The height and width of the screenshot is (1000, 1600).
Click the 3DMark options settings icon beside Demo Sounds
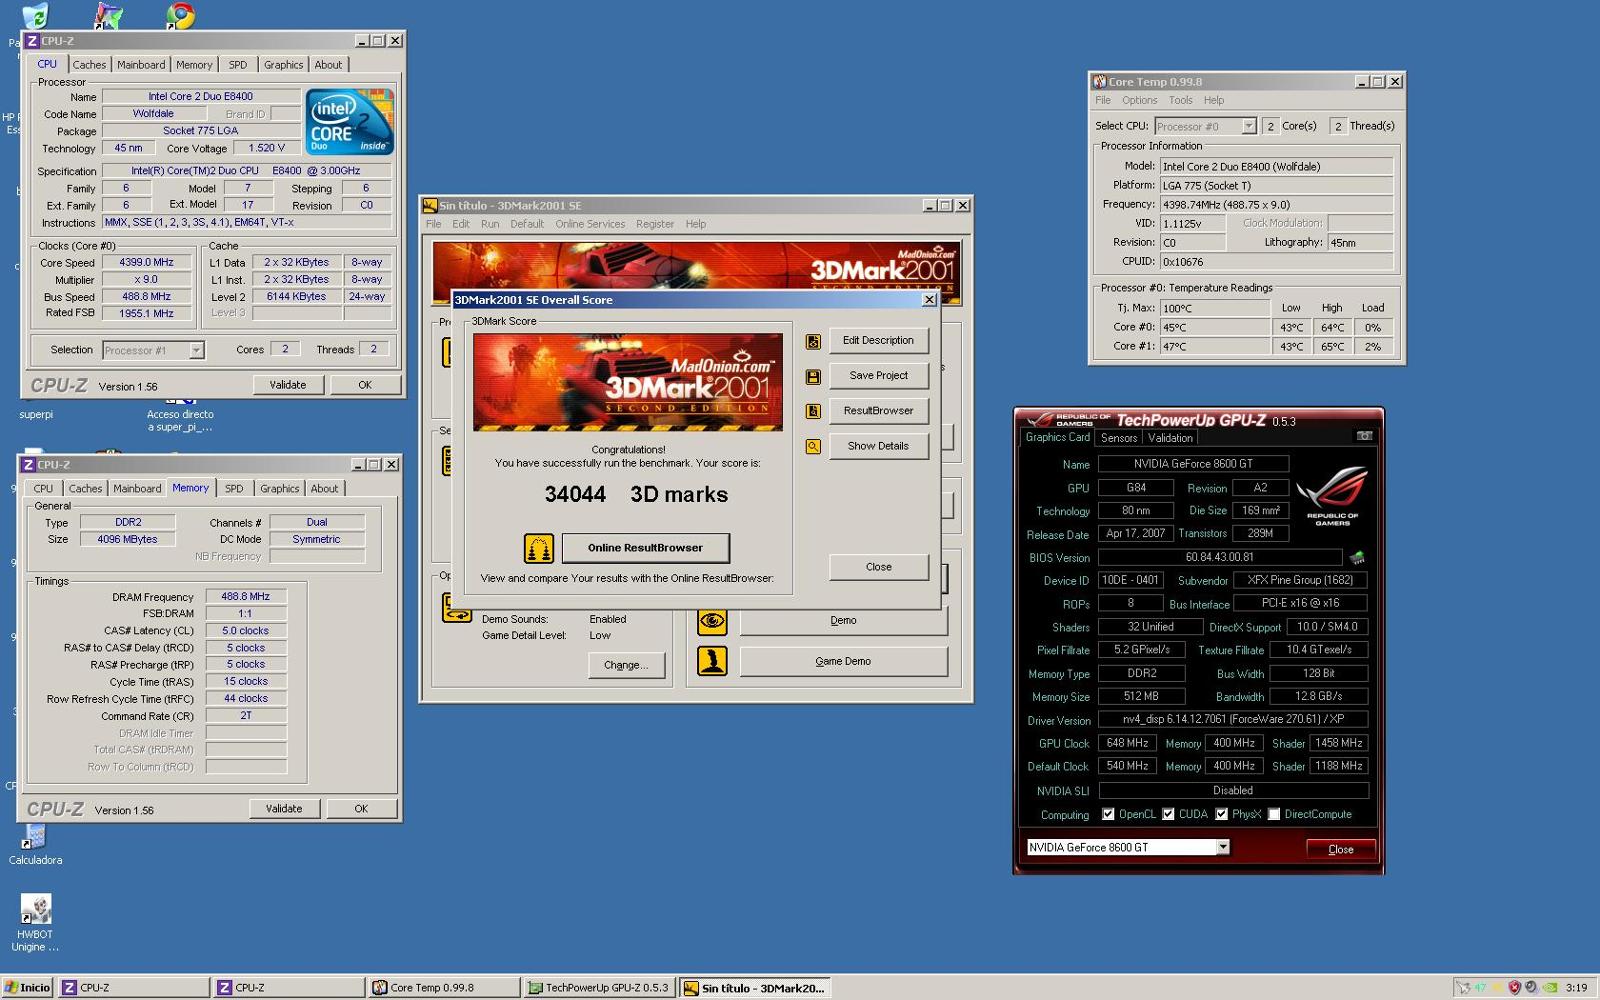click(x=457, y=608)
